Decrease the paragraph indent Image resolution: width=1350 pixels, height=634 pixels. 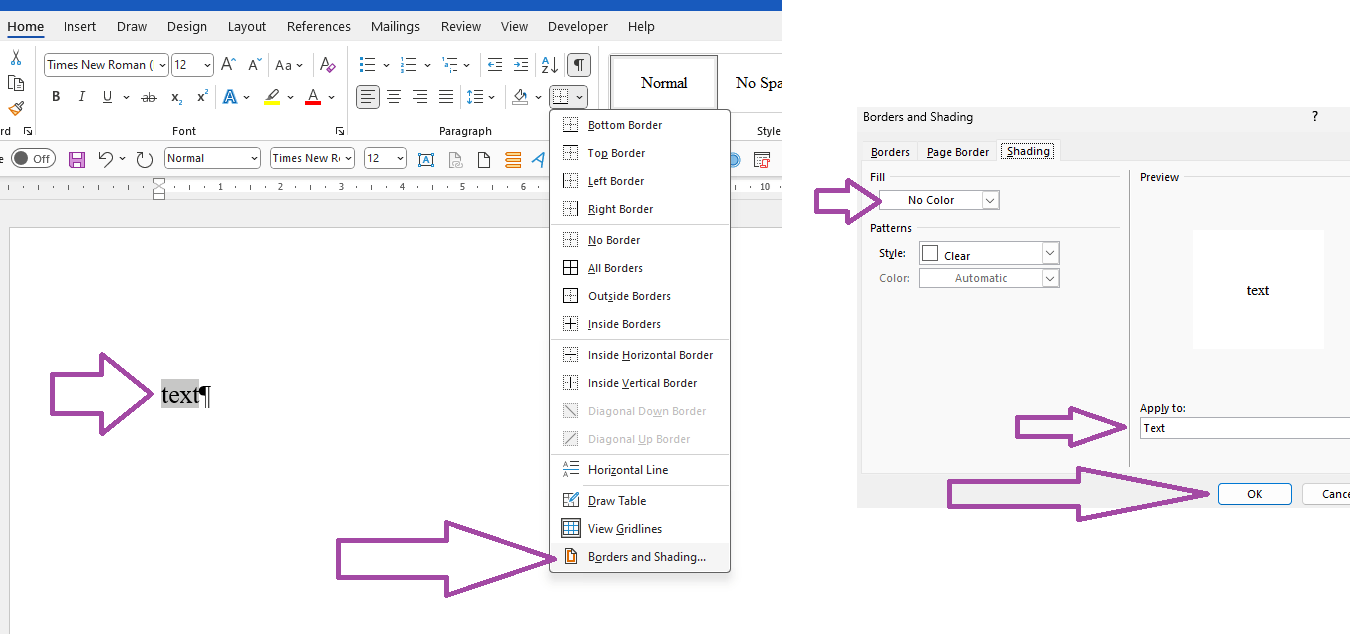pos(495,65)
